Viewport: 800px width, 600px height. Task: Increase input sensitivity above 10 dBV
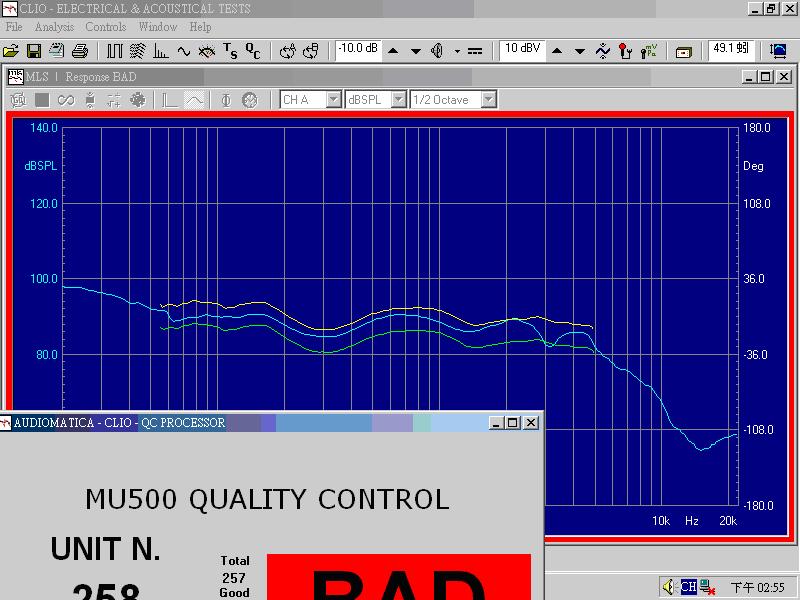pyautogui.click(x=557, y=51)
